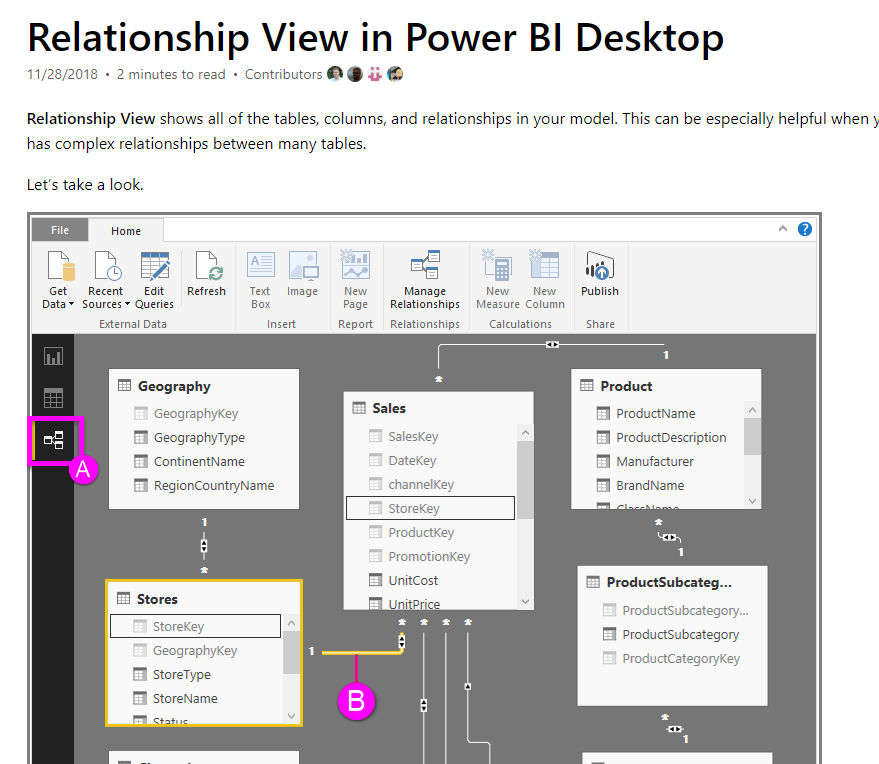Click Product table scroll down arrow

click(752, 501)
